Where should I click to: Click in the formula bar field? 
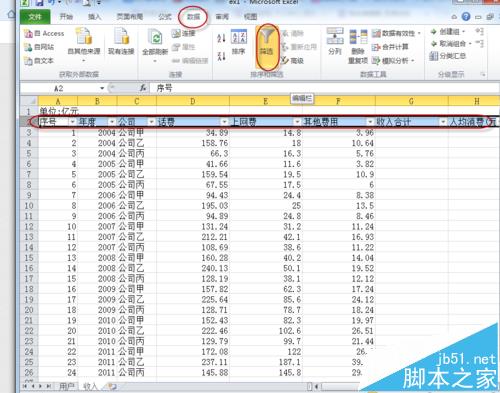(x=323, y=88)
